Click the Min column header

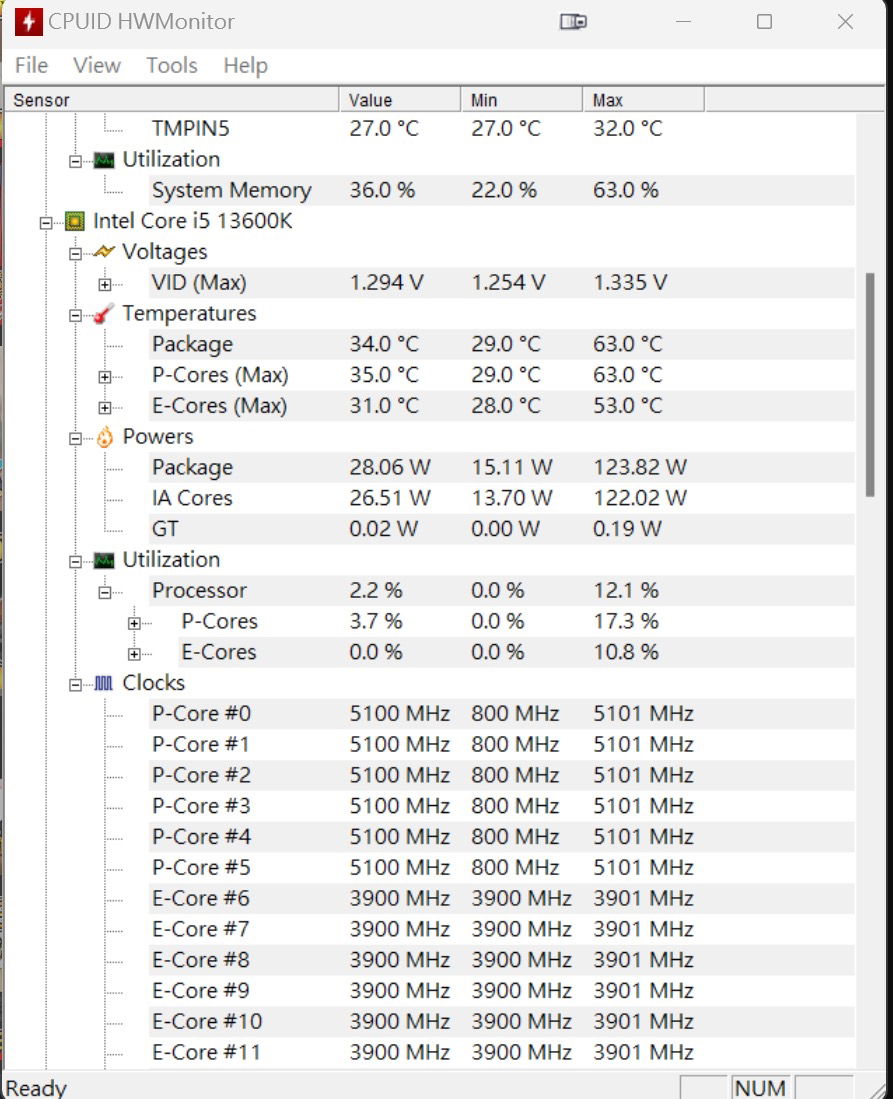point(522,100)
